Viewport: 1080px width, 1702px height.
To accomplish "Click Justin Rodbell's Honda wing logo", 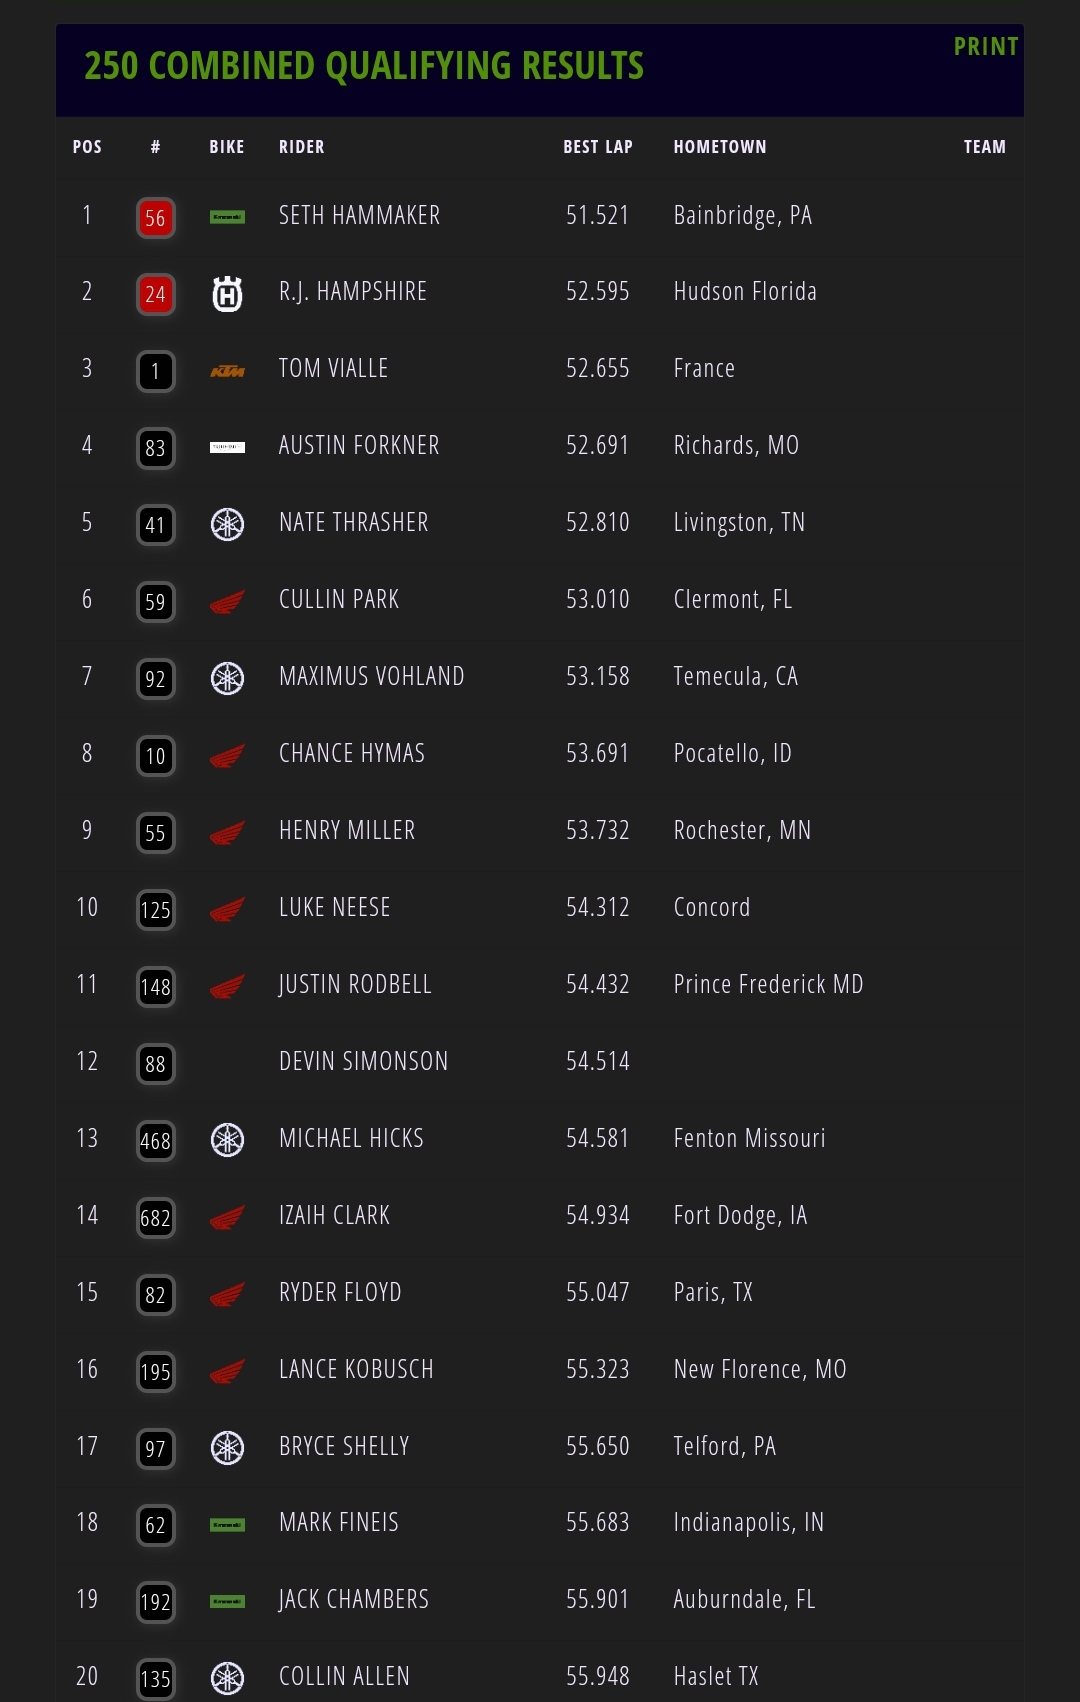I will pyautogui.click(x=227, y=987).
